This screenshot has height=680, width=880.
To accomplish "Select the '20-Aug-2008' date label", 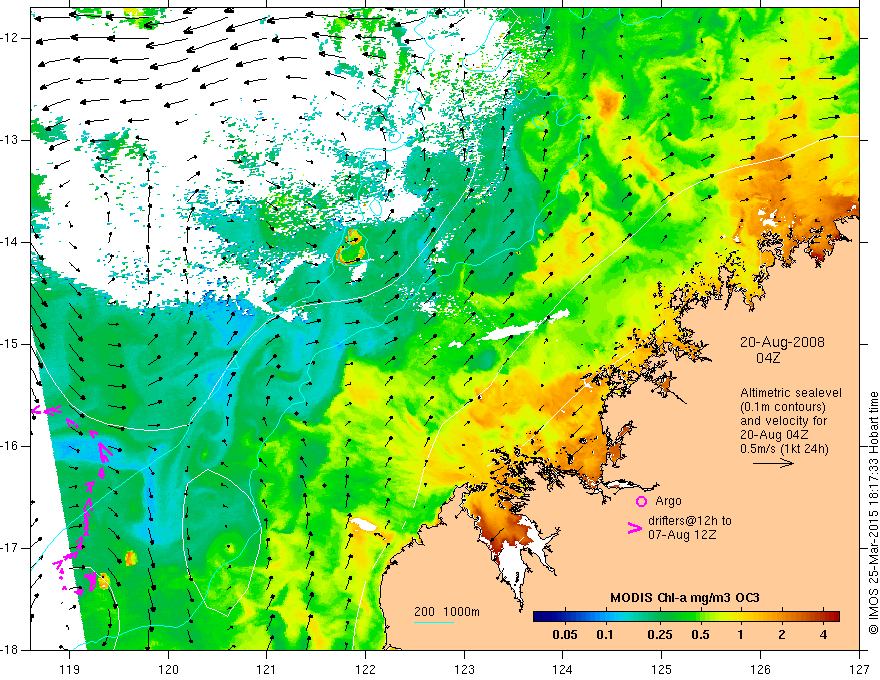I will pyautogui.click(x=782, y=342).
